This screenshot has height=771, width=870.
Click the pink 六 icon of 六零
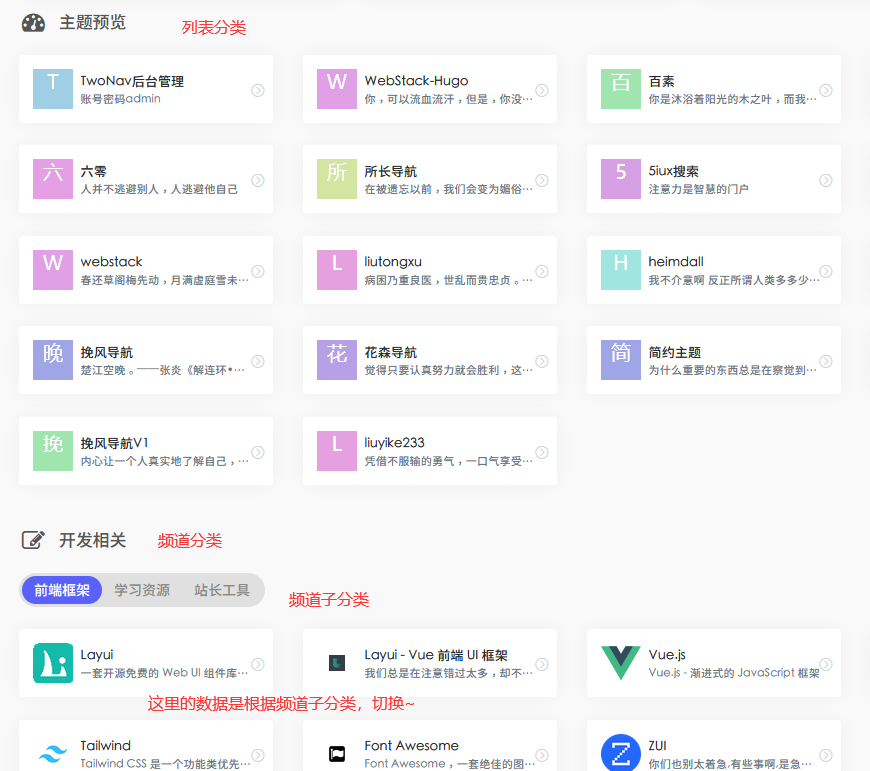[x=53, y=179]
